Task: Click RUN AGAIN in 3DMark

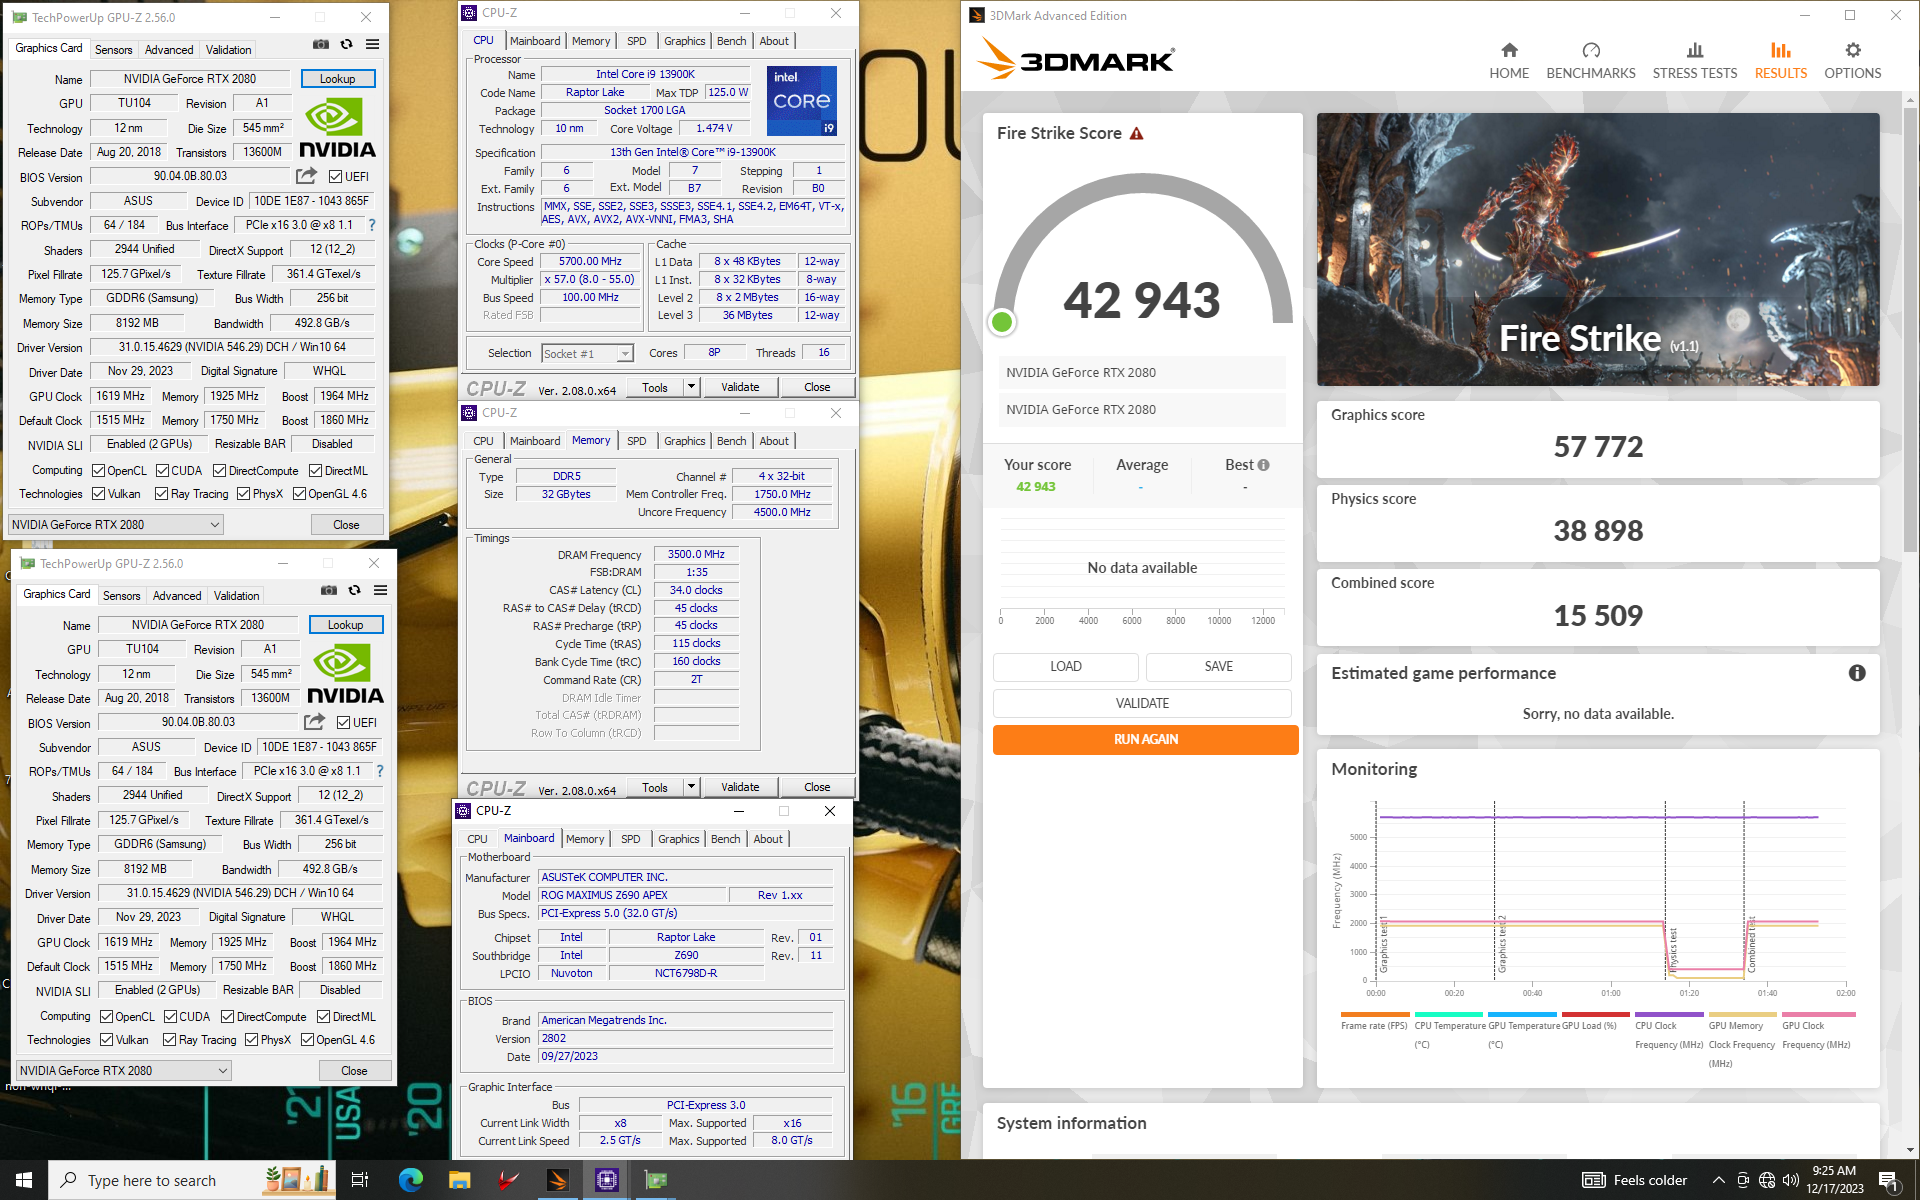Action: (x=1145, y=739)
